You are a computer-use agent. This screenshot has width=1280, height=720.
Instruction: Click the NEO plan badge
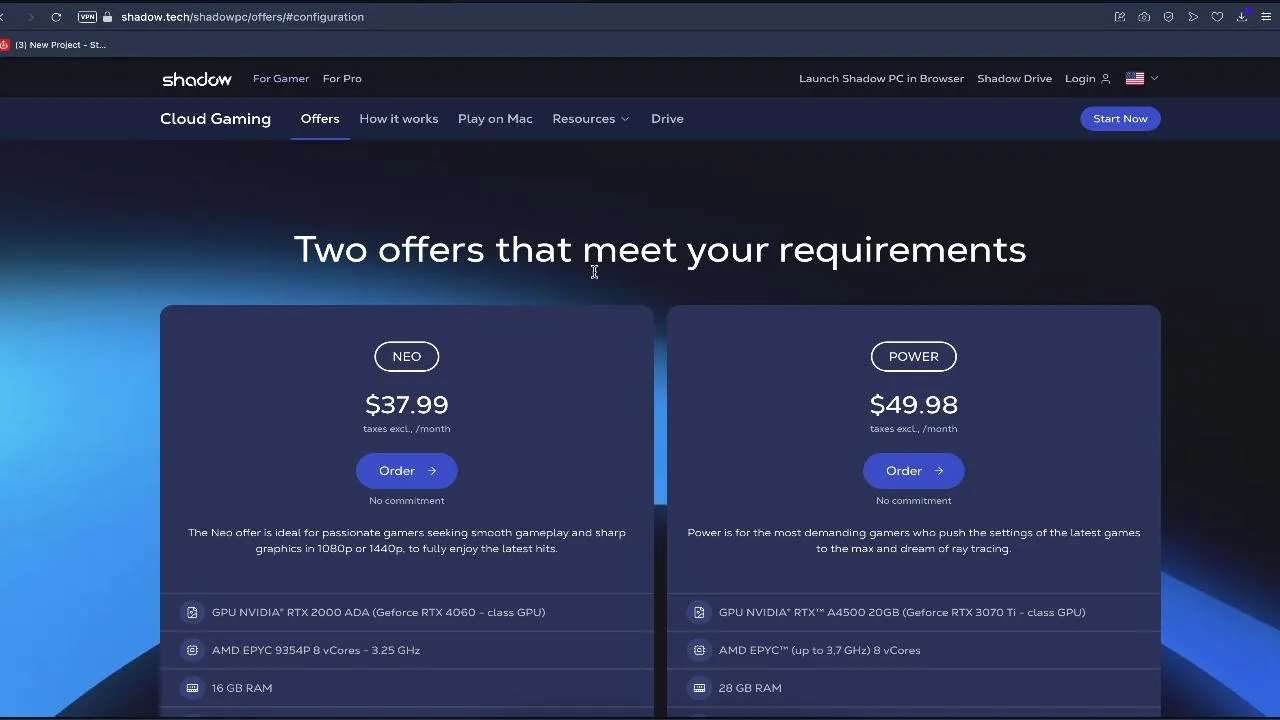click(x=406, y=357)
